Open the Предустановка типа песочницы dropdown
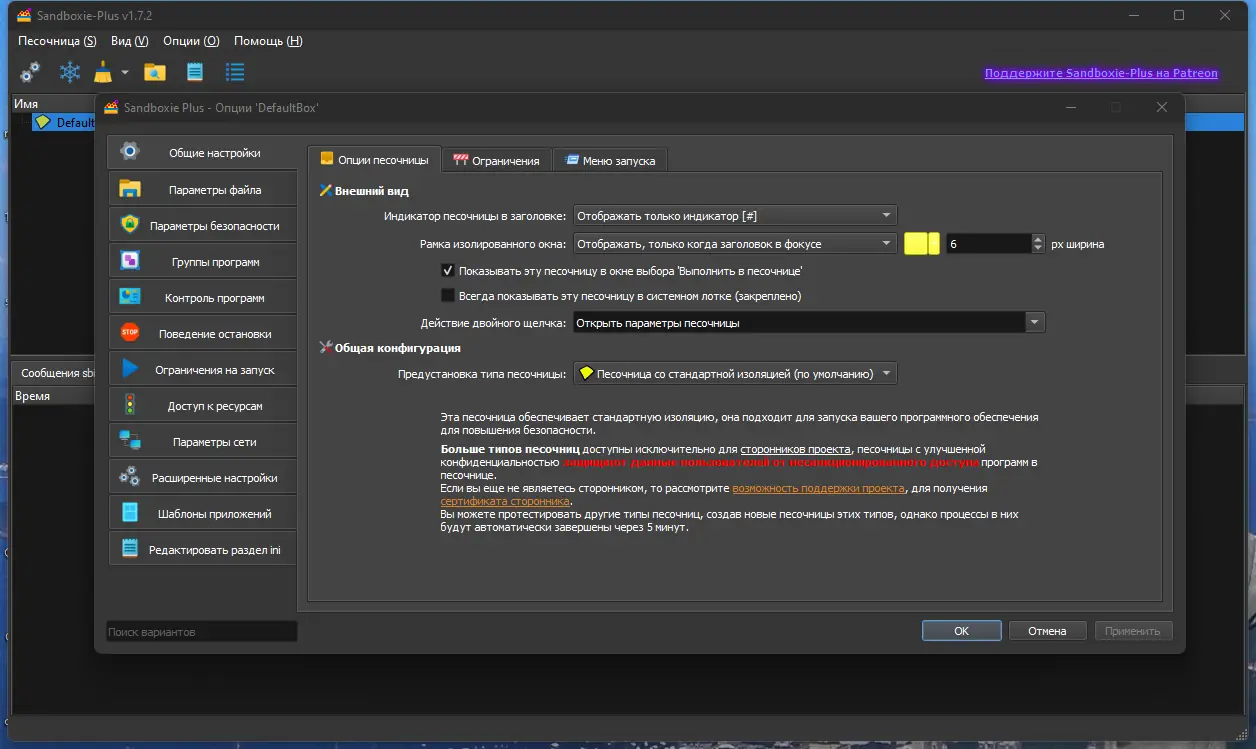Viewport: 1256px width, 749px height. [735, 374]
